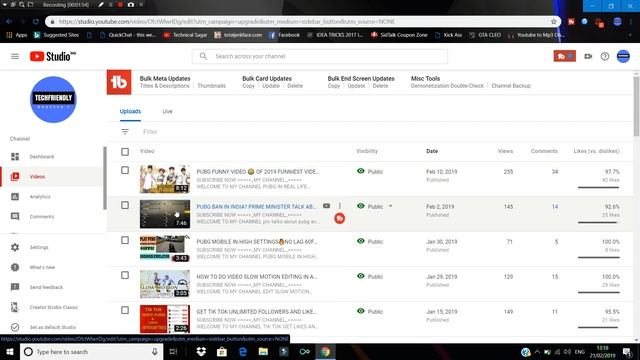Viewport: 640px width, 360px height.
Task: Click the Filter text field
Action: click(150, 132)
